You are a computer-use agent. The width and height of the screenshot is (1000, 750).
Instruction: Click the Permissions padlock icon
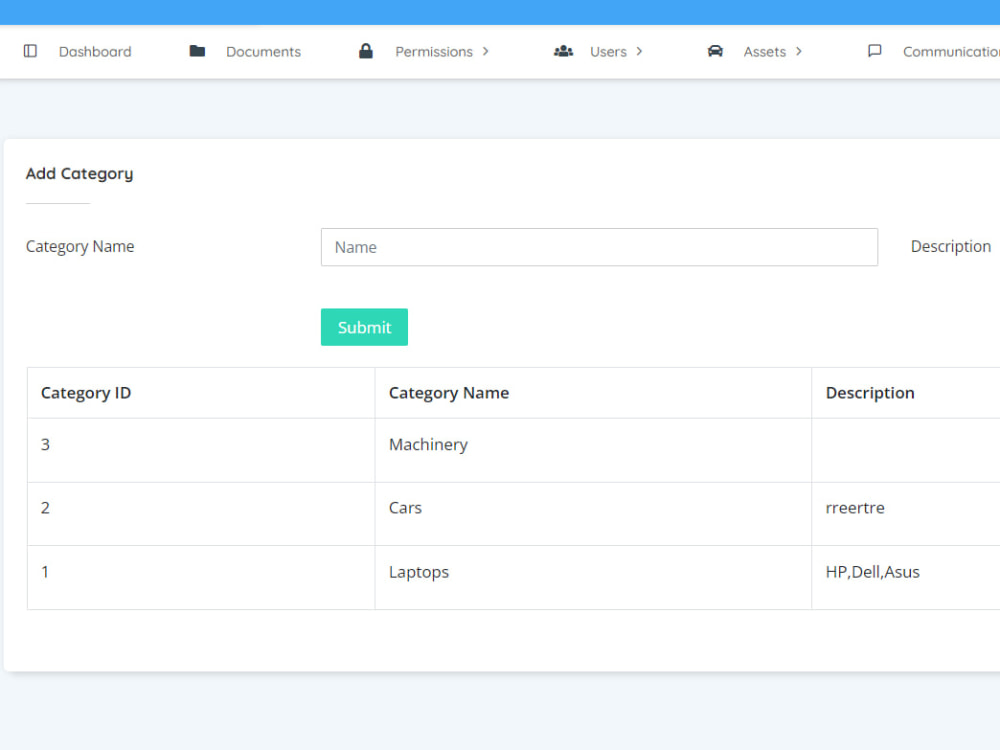pyautogui.click(x=365, y=51)
